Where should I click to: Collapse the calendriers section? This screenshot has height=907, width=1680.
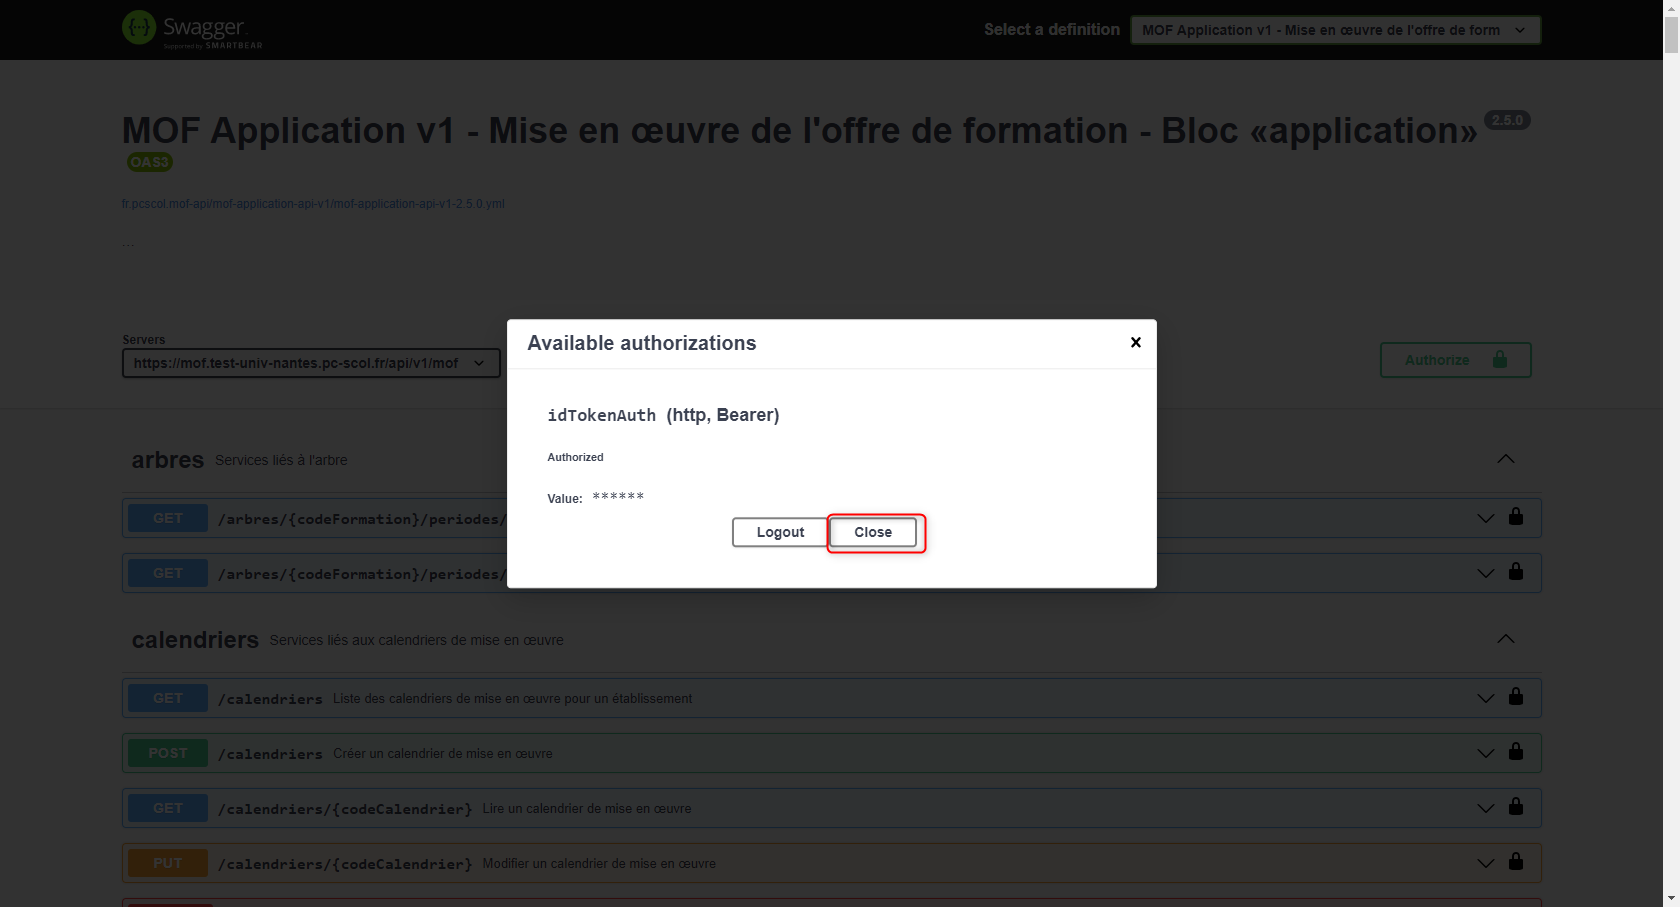click(1505, 639)
